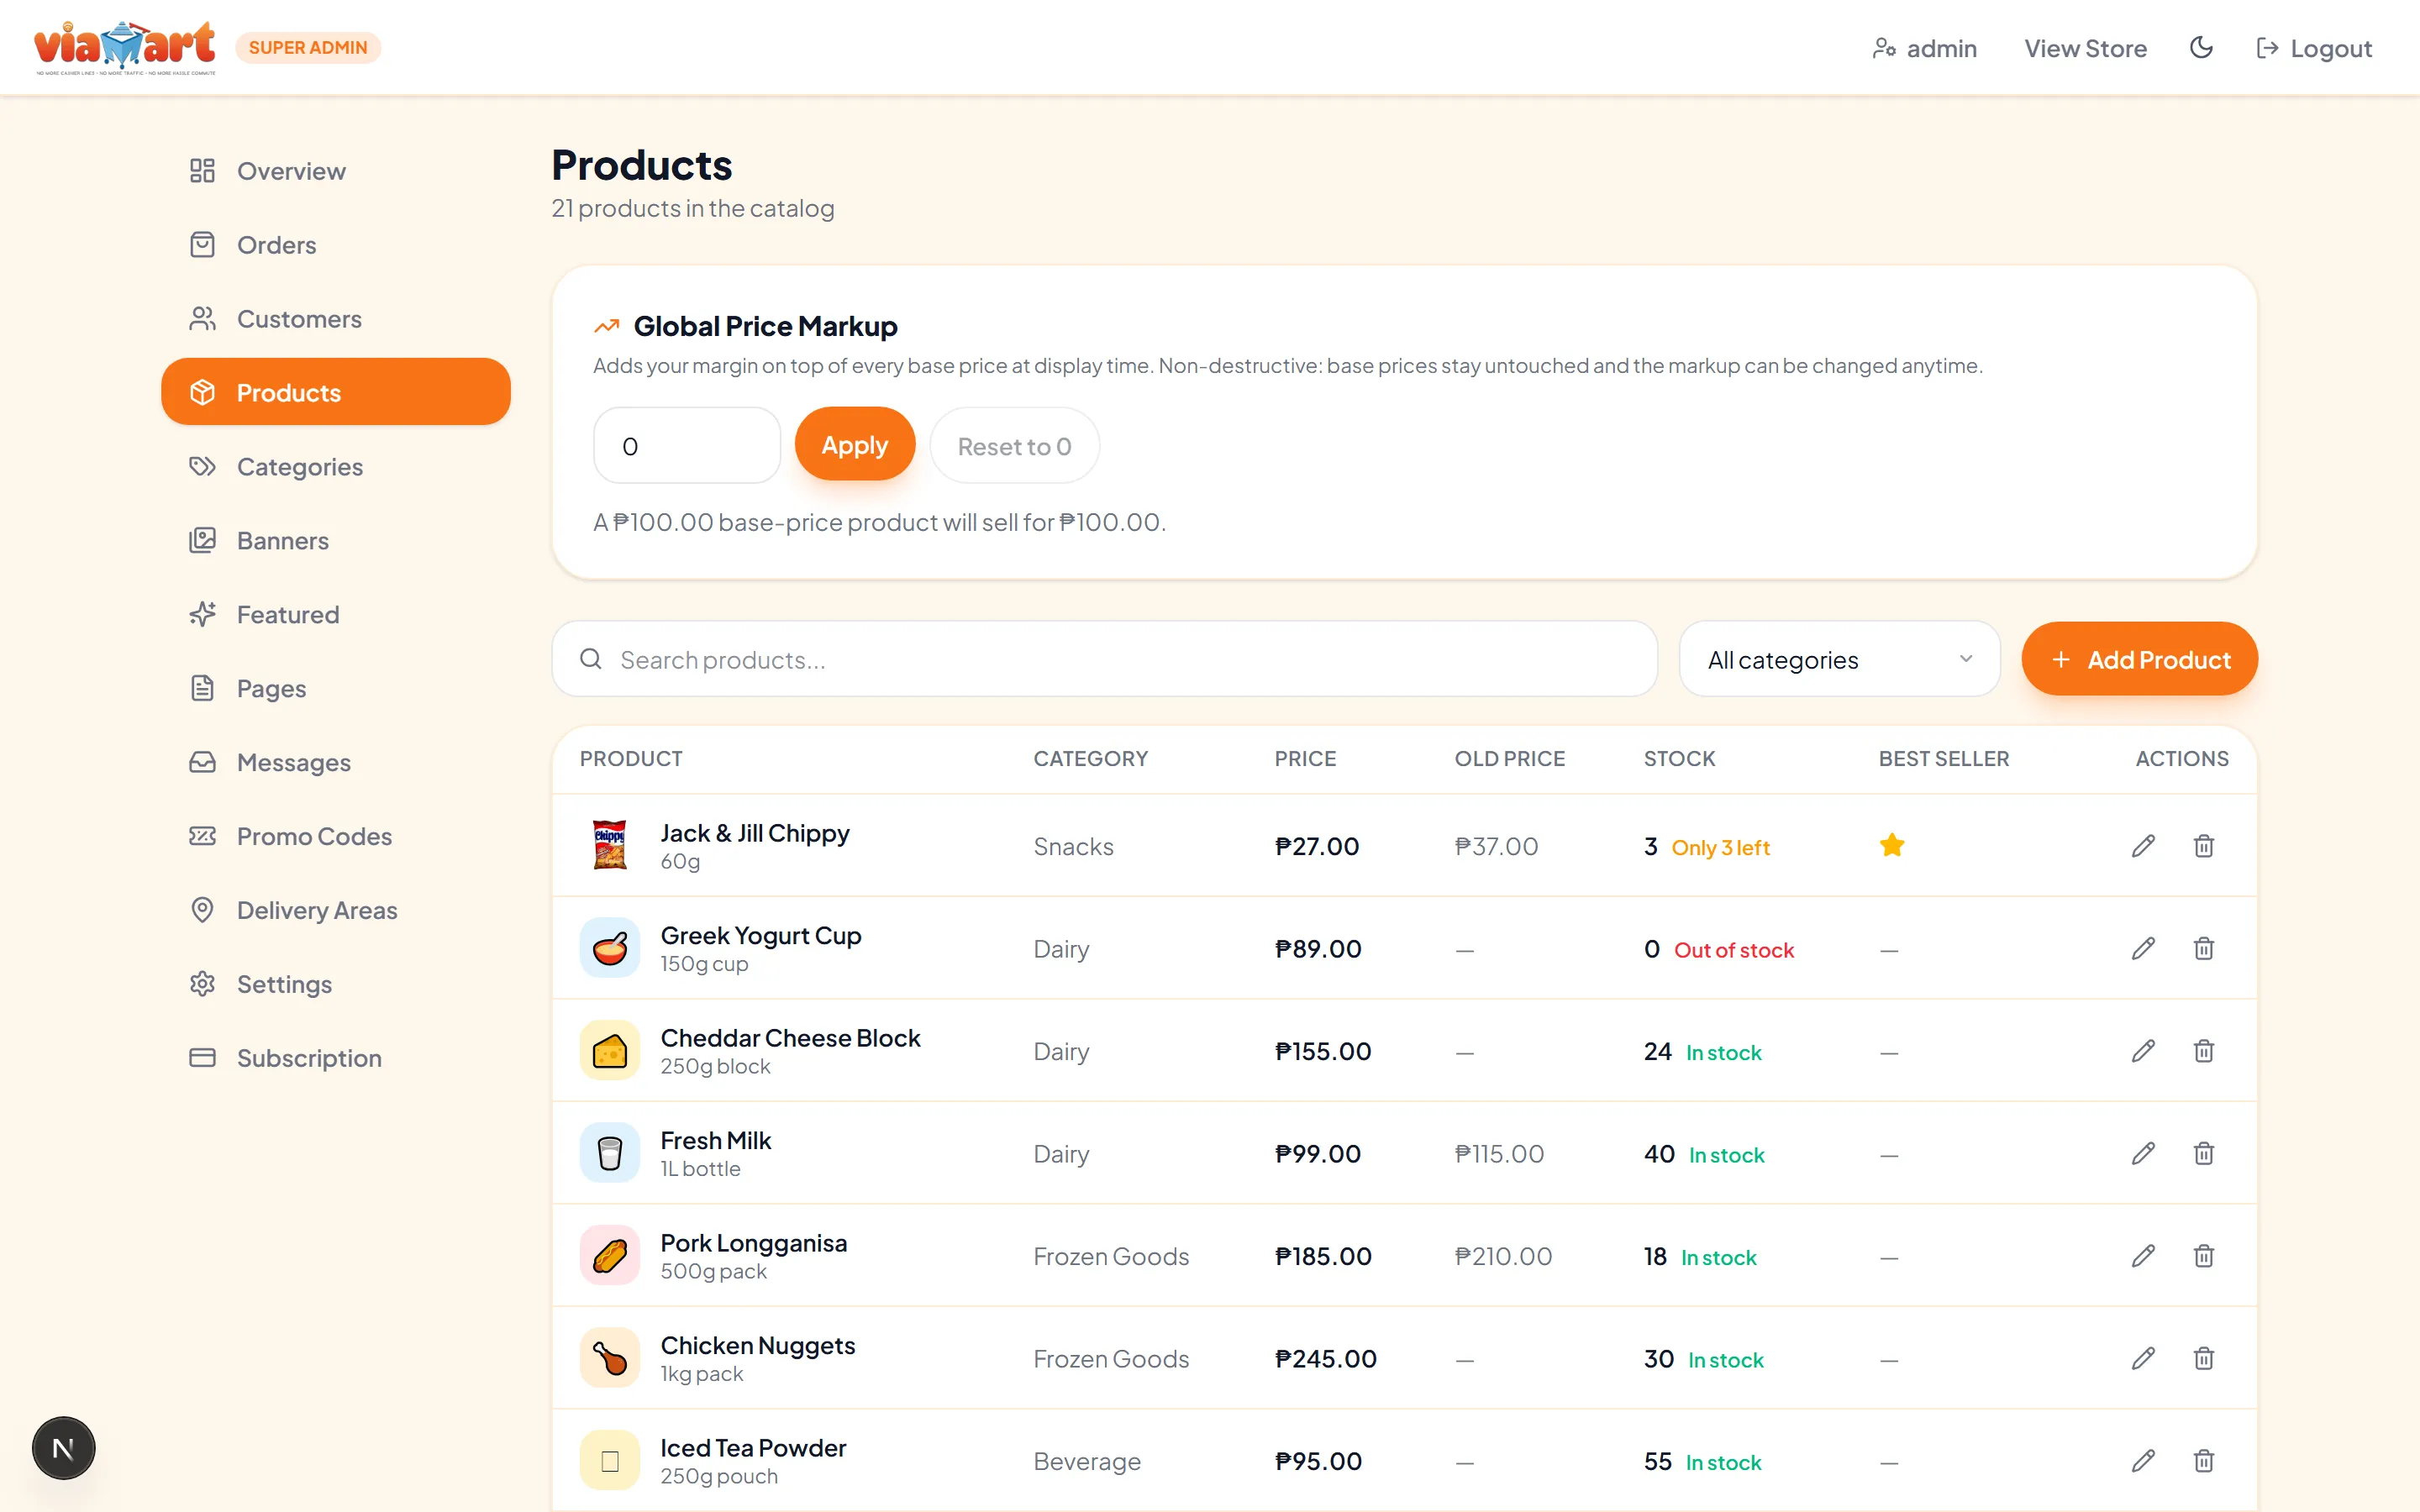Click the ₱245.00 price cell
This screenshot has height=1512, width=2420.
(x=1325, y=1359)
